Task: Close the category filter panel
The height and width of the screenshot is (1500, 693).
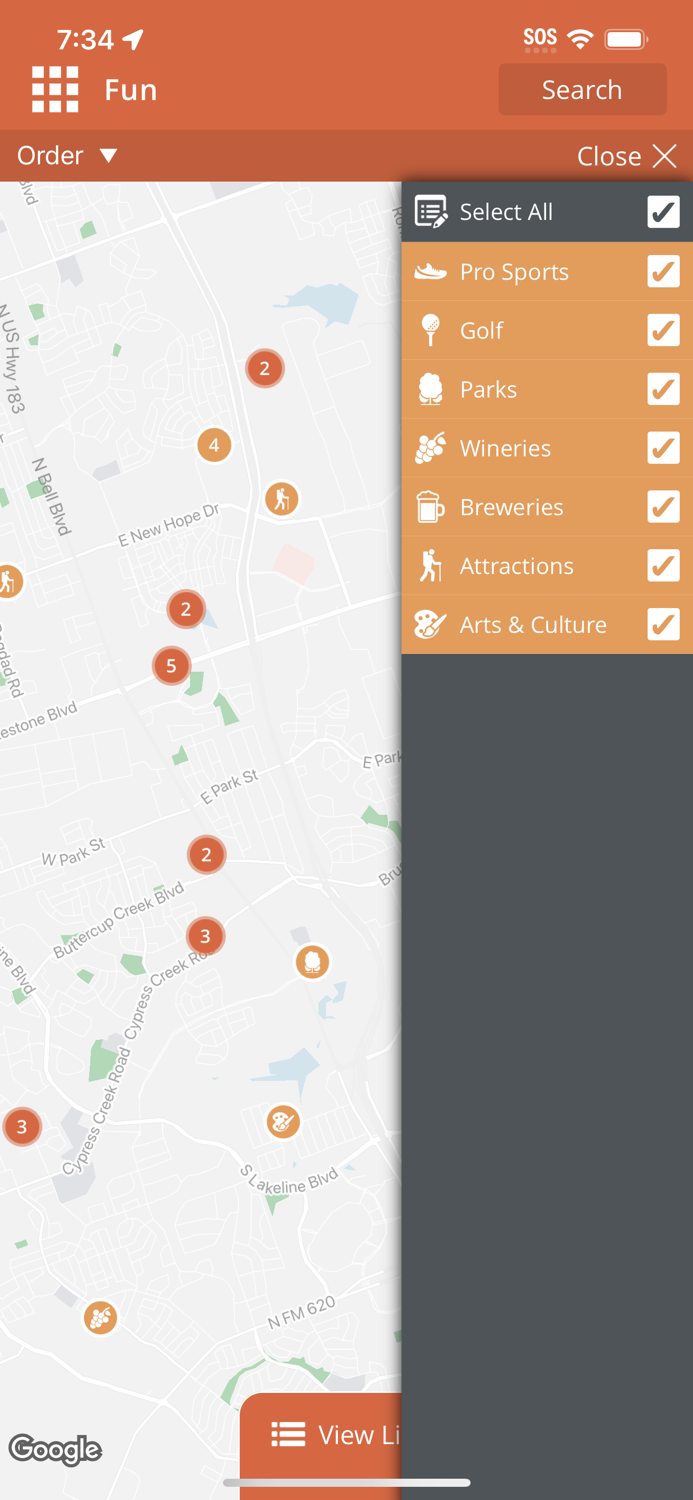Action: click(627, 156)
